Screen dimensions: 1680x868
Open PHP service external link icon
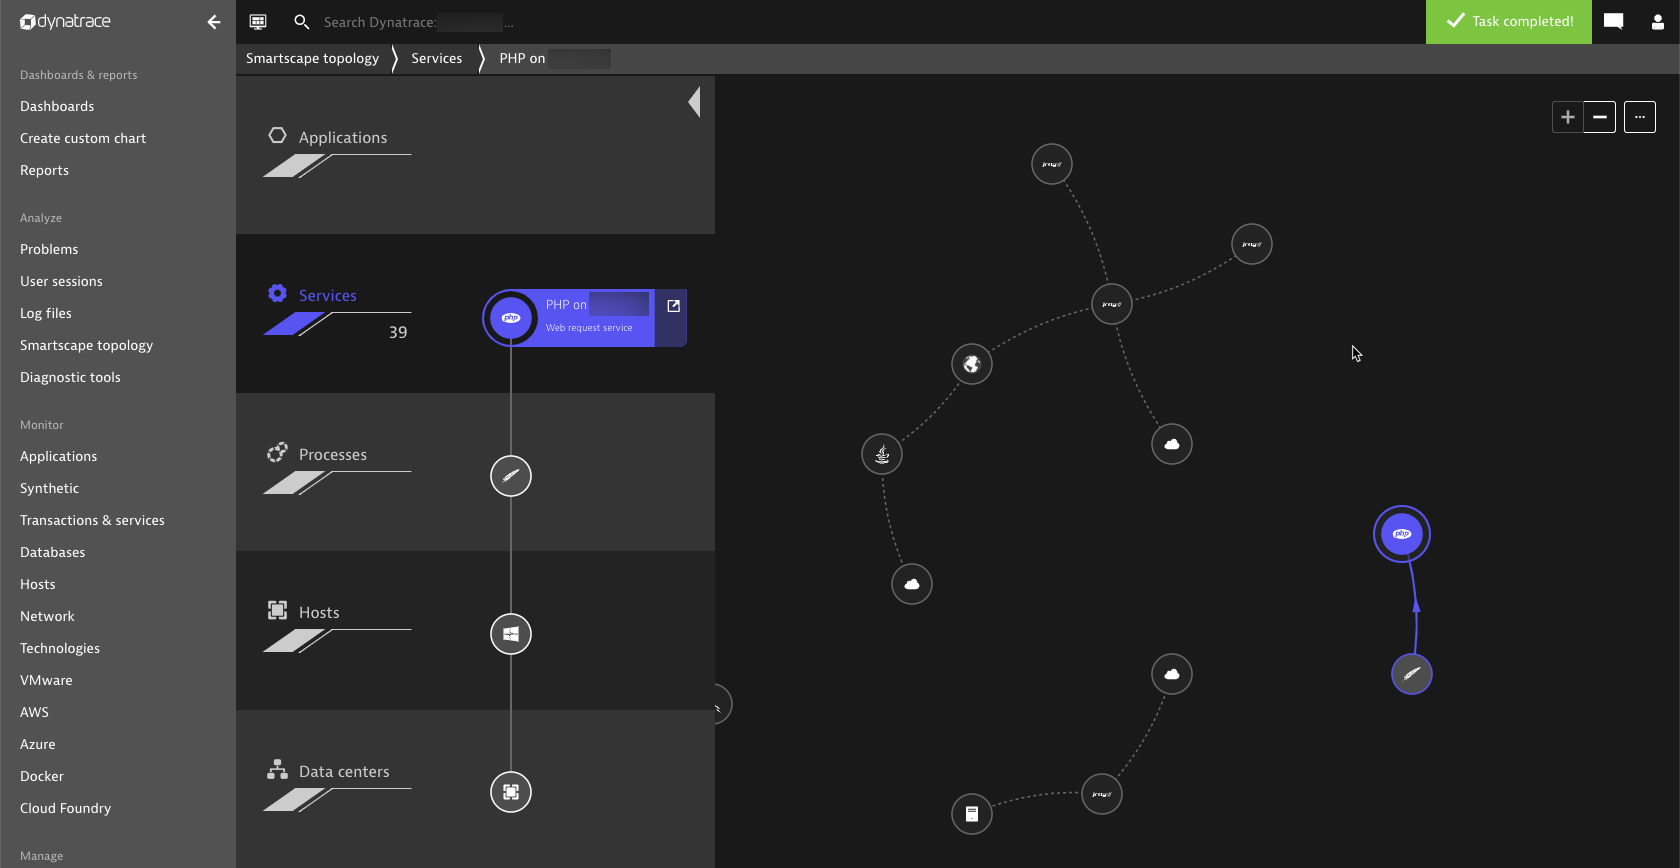click(x=673, y=306)
